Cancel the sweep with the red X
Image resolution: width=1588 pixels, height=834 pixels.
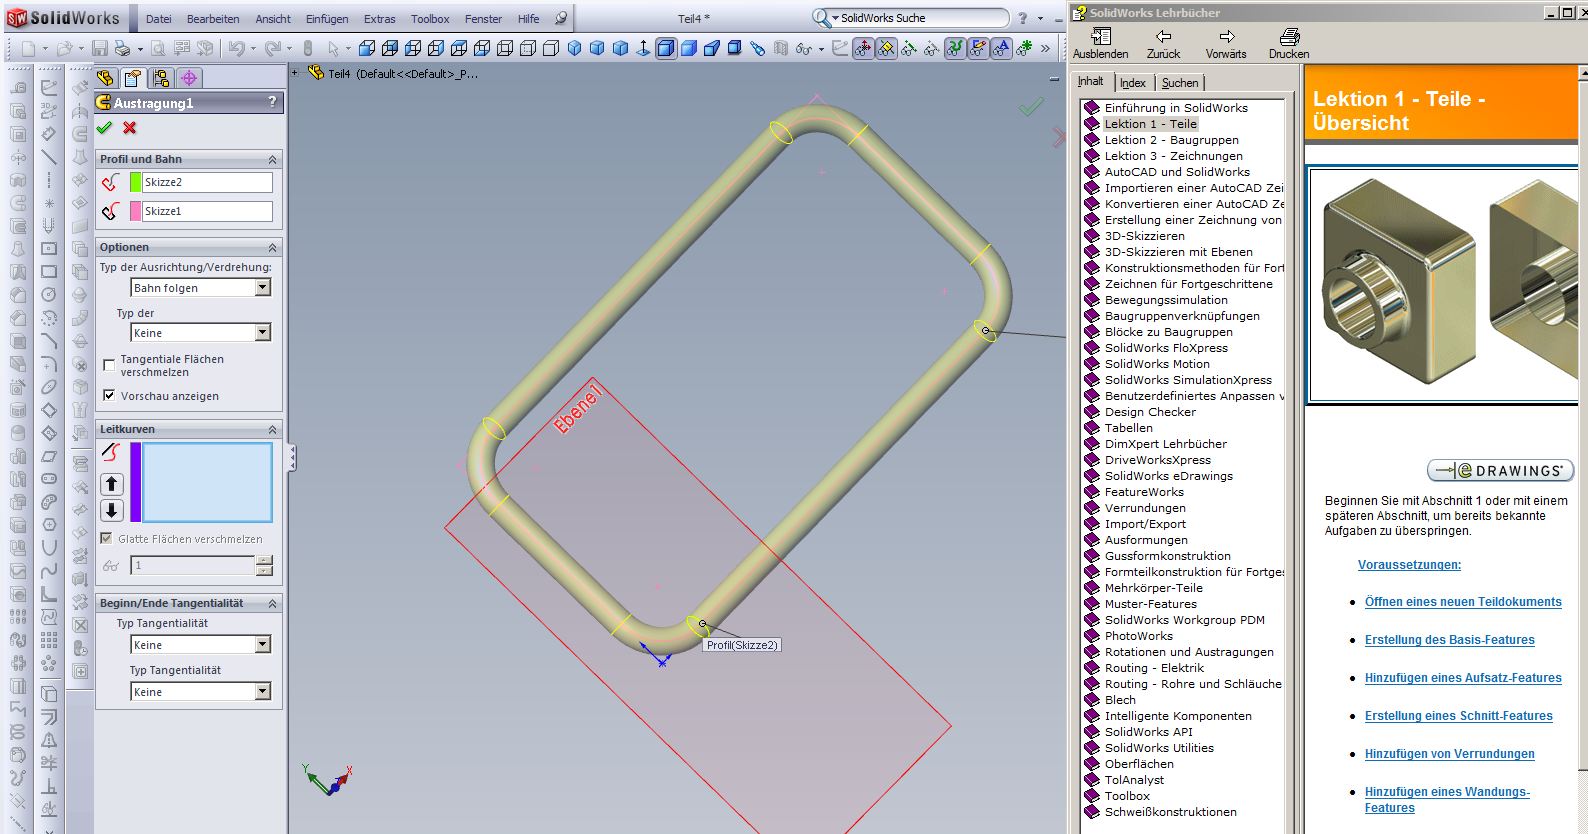click(x=130, y=128)
